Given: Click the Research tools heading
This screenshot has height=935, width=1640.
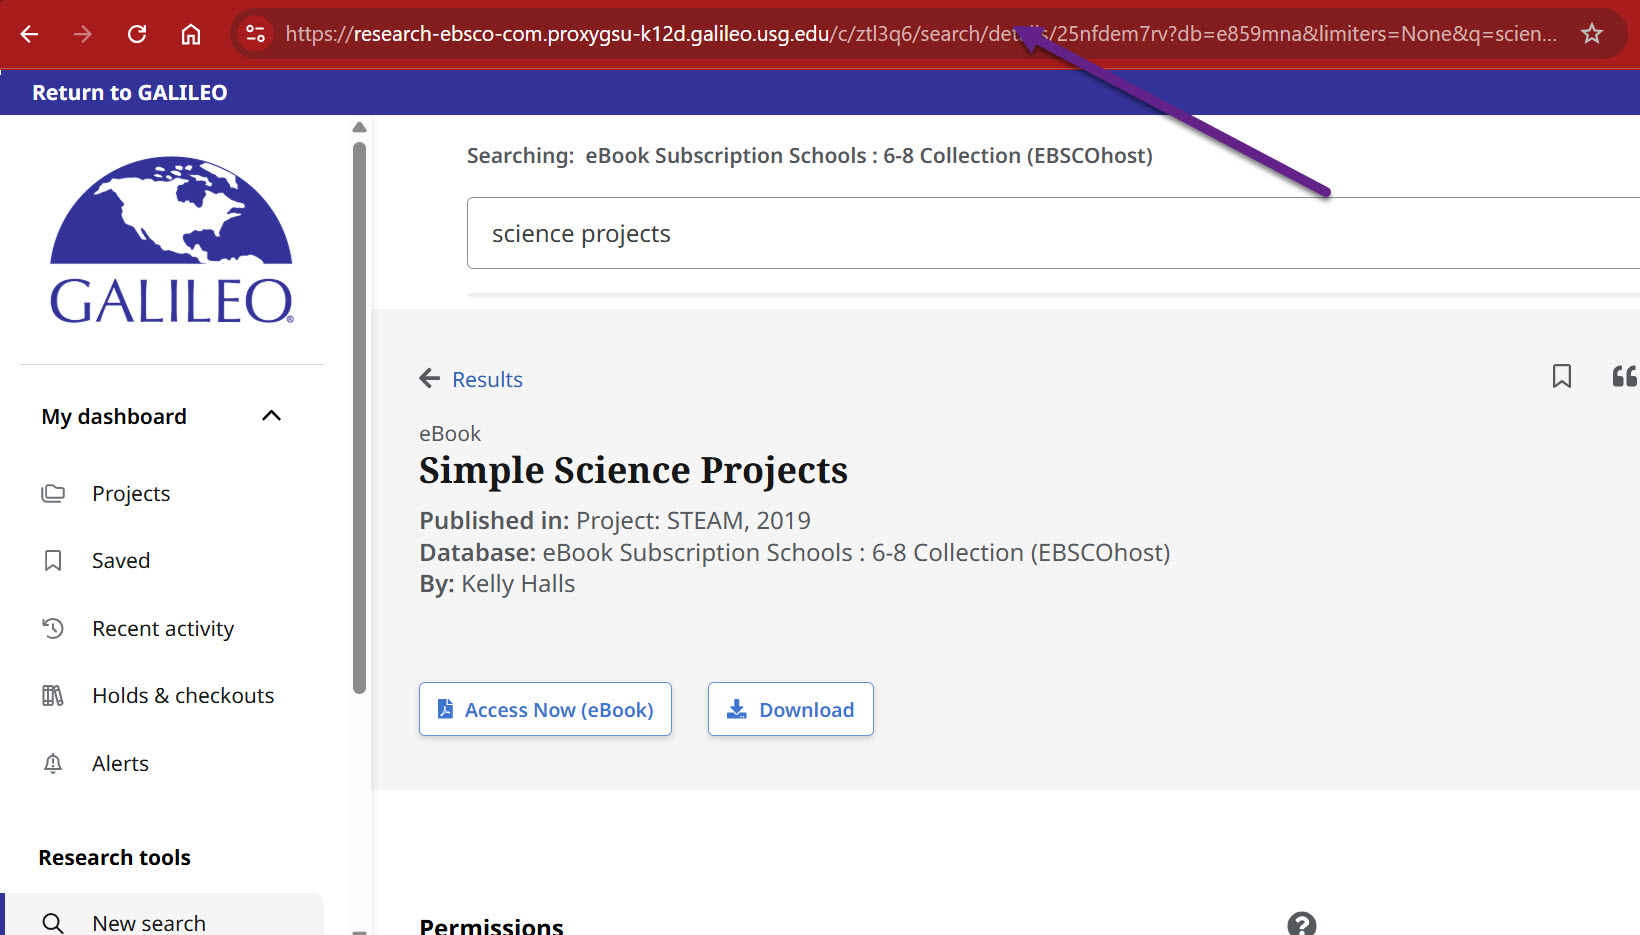Looking at the screenshot, I should pyautogui.click(x=115, y=858).
